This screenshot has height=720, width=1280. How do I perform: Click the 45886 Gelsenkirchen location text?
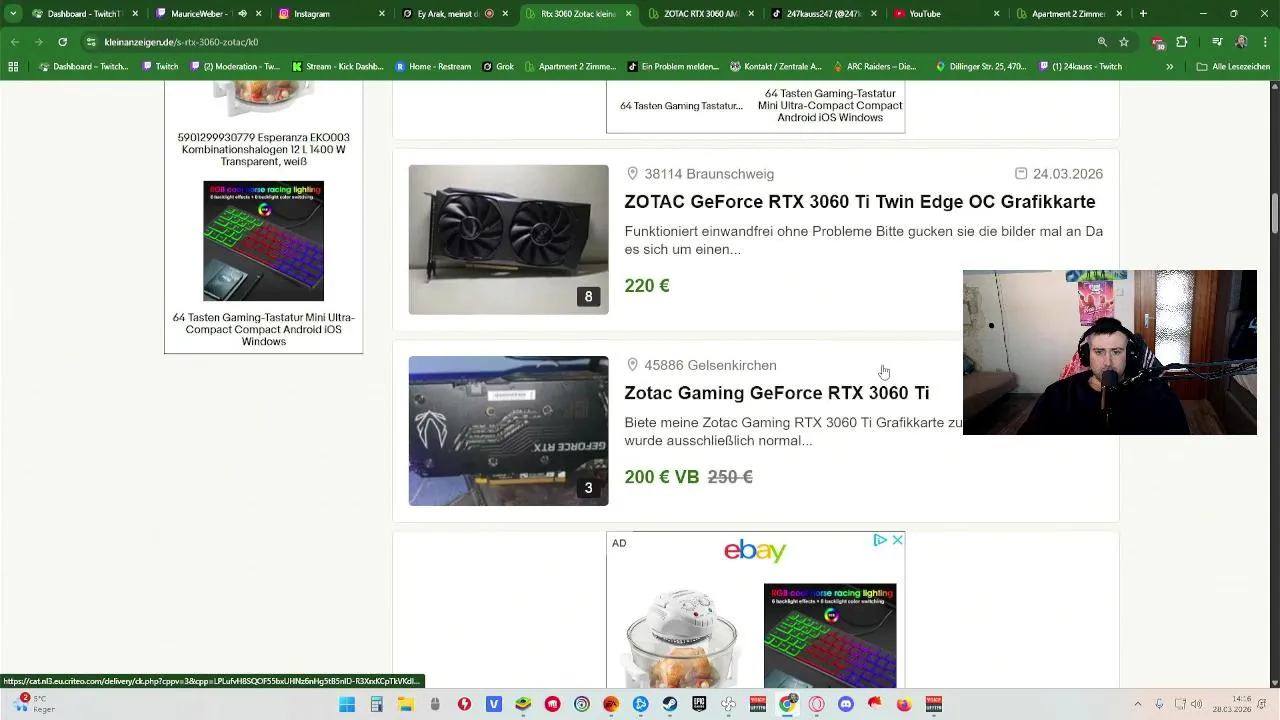coord(710,365)
